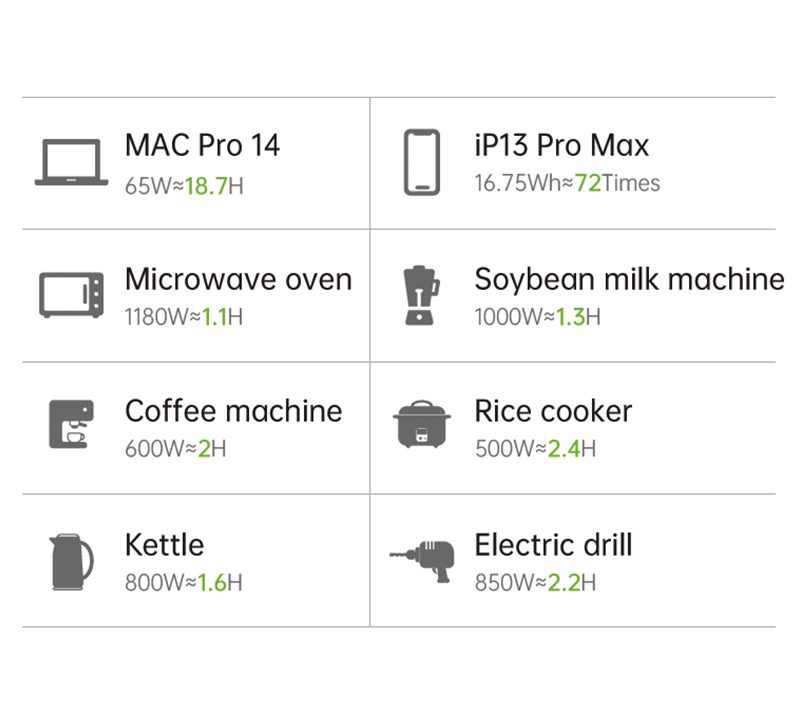This screenshot has width=800, height=720.
Task: Select the coffee machine icon
Action: (71, 425)
